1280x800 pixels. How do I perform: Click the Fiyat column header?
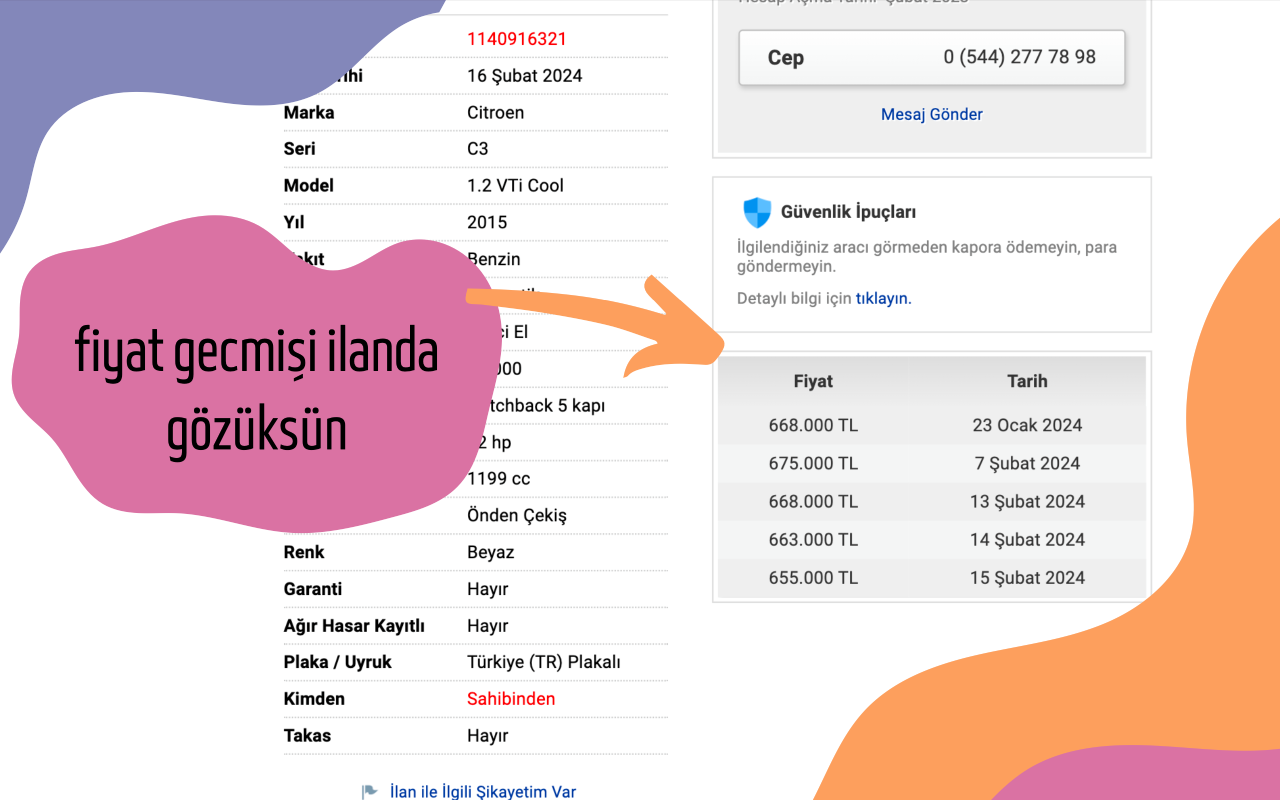[x=813, y=381]
